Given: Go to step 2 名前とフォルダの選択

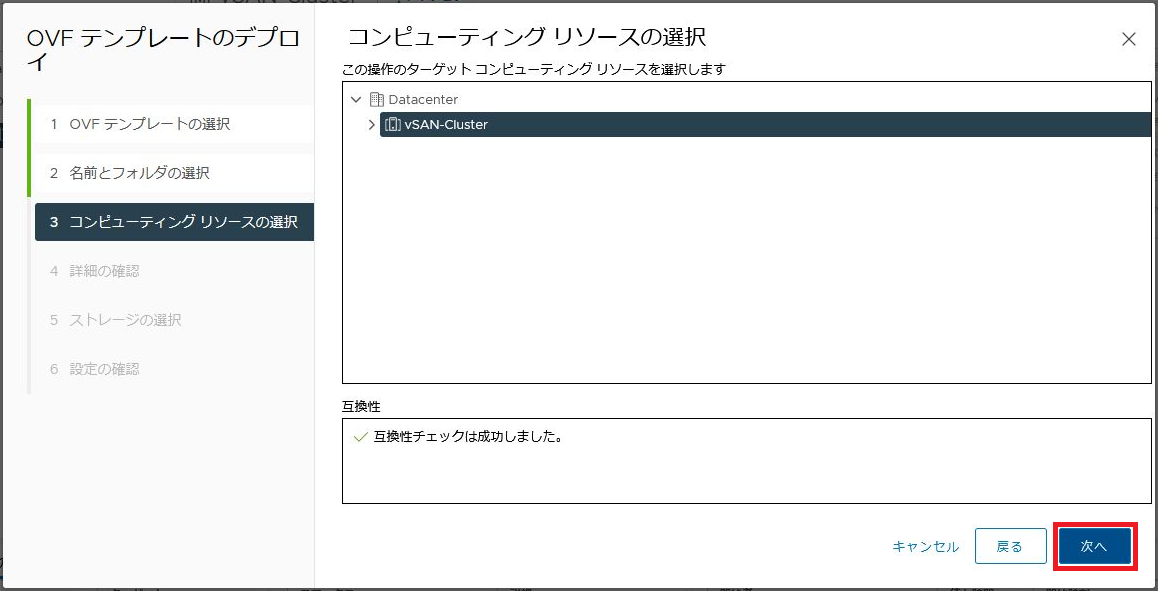Looking at the screenshot, I should 139,173.
